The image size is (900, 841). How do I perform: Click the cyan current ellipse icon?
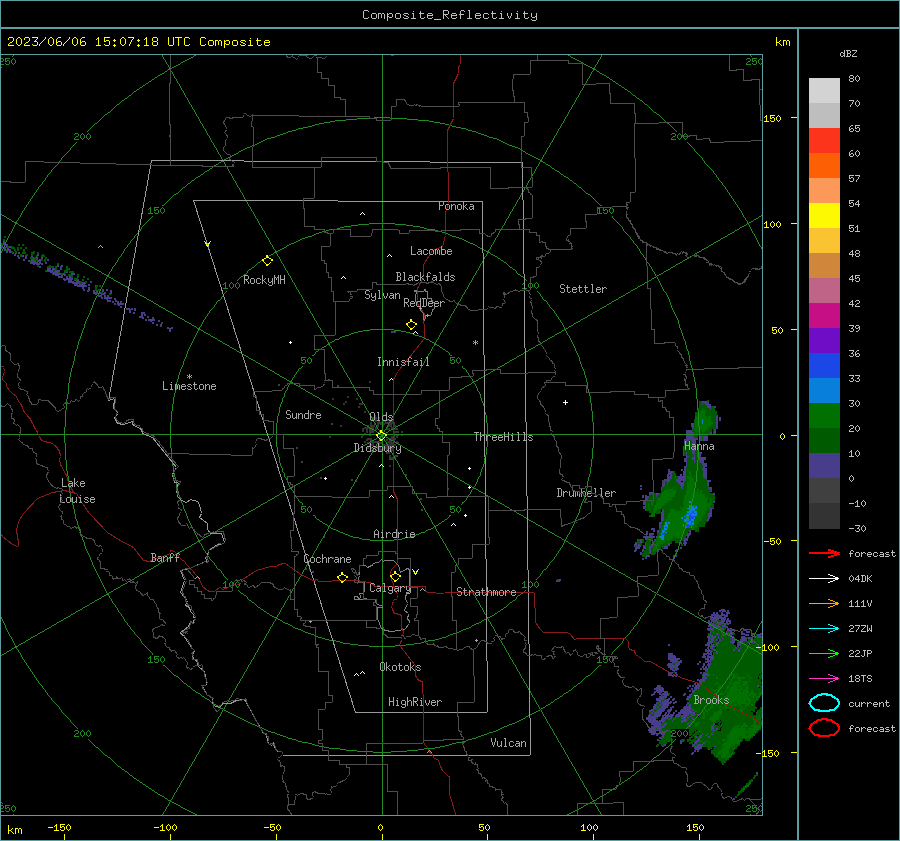pyautogui.click(x=824, y=703)
